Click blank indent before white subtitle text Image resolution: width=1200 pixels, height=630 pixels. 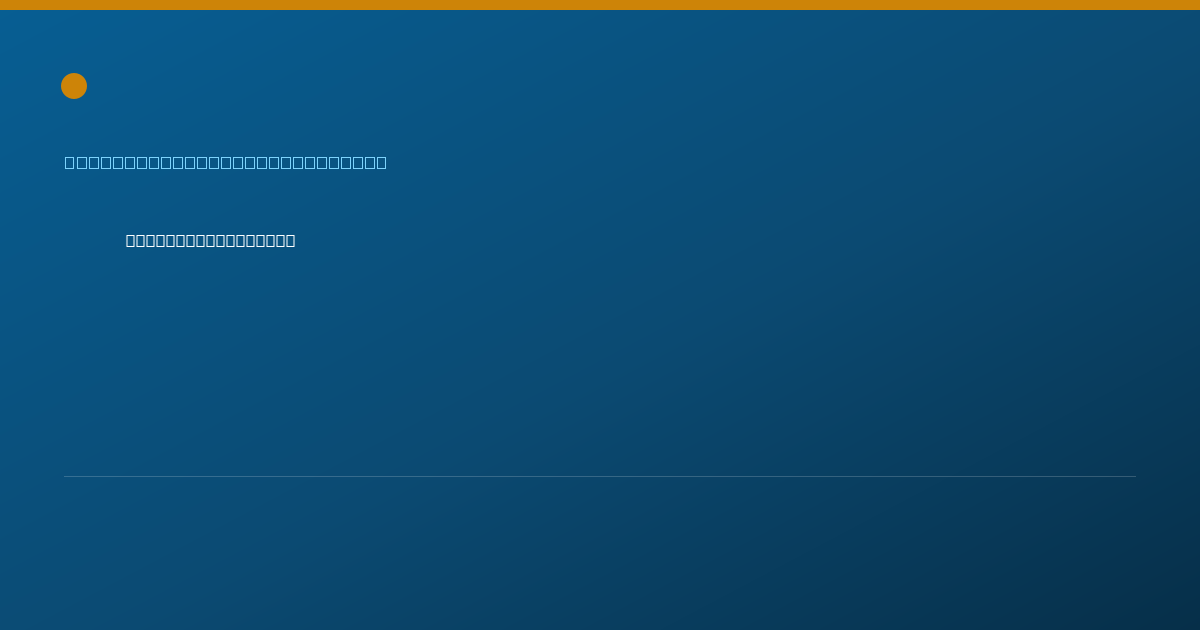click(95, 240)
